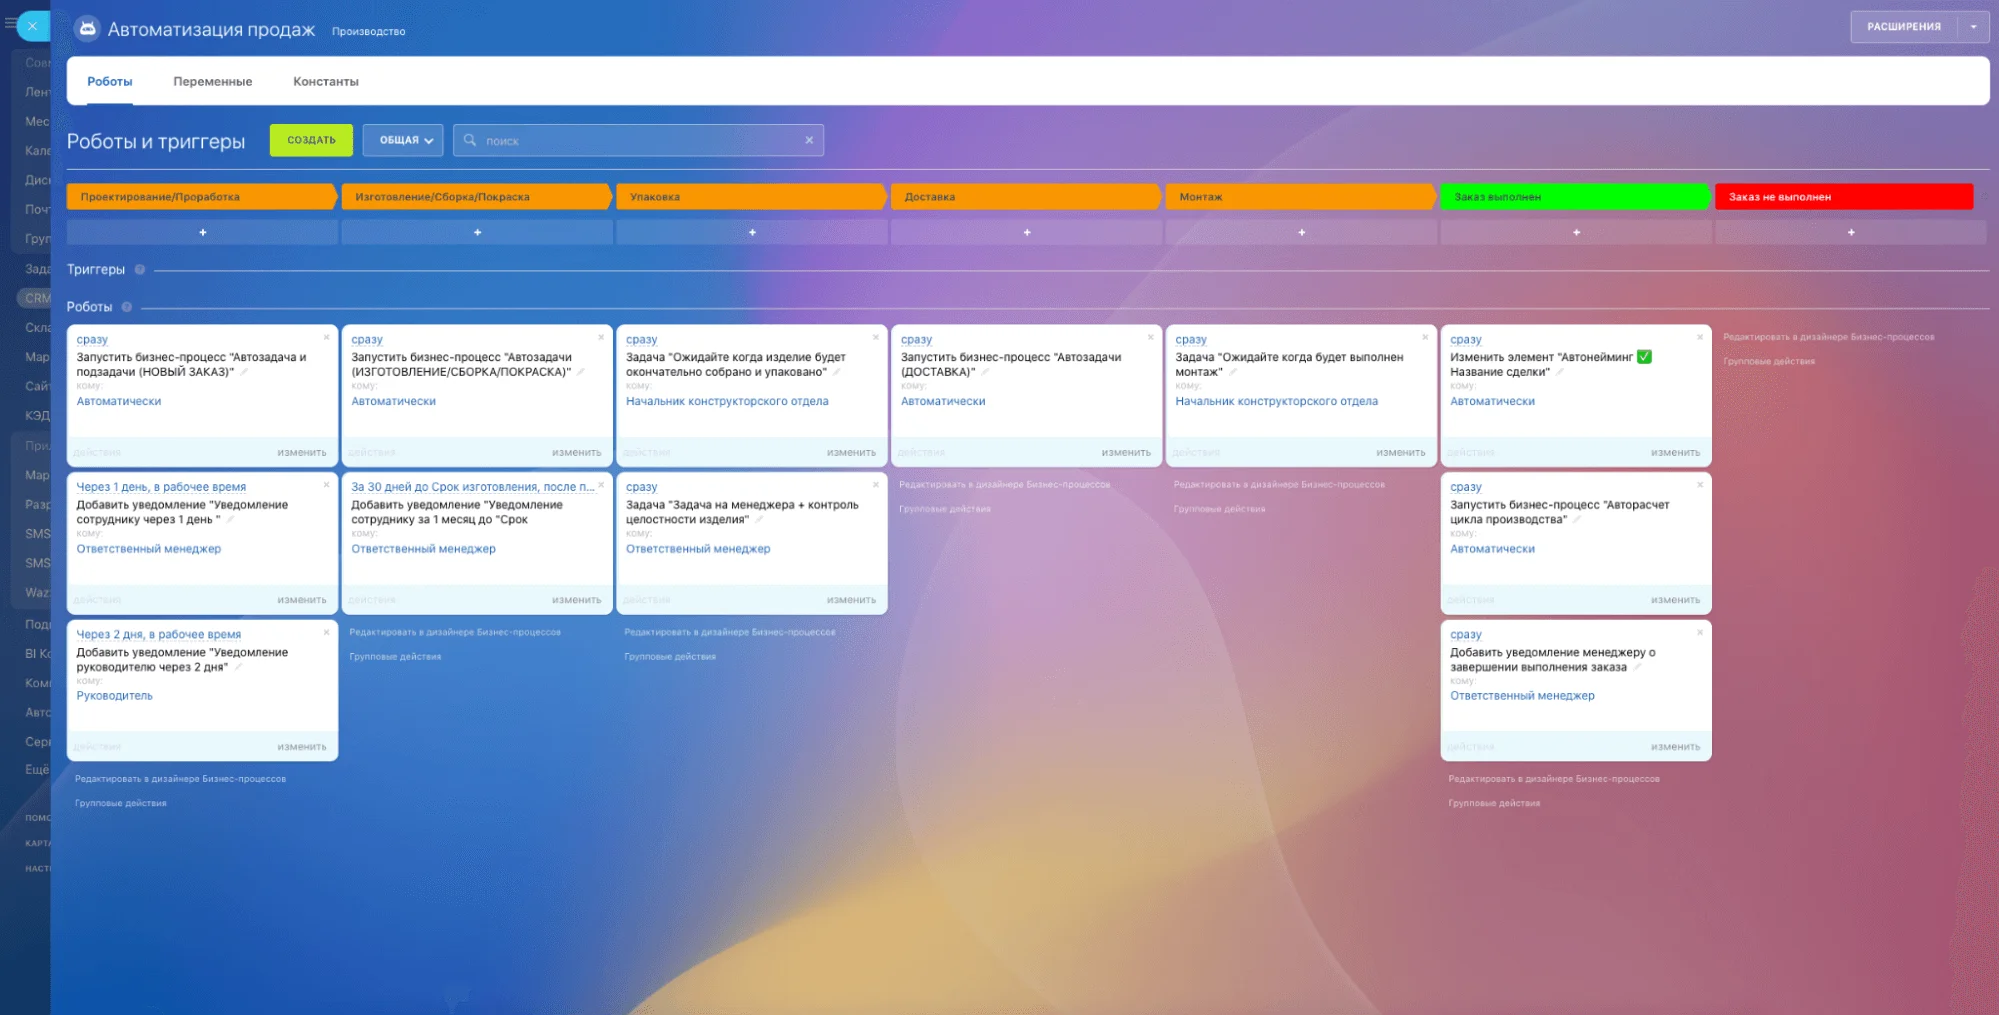Screen dimensions: 1999x1016
Task: Rename НОВЫЙ ЗАКАЗ robot via pencil icon
Action: pyautogui.click(x=243, y=372)
